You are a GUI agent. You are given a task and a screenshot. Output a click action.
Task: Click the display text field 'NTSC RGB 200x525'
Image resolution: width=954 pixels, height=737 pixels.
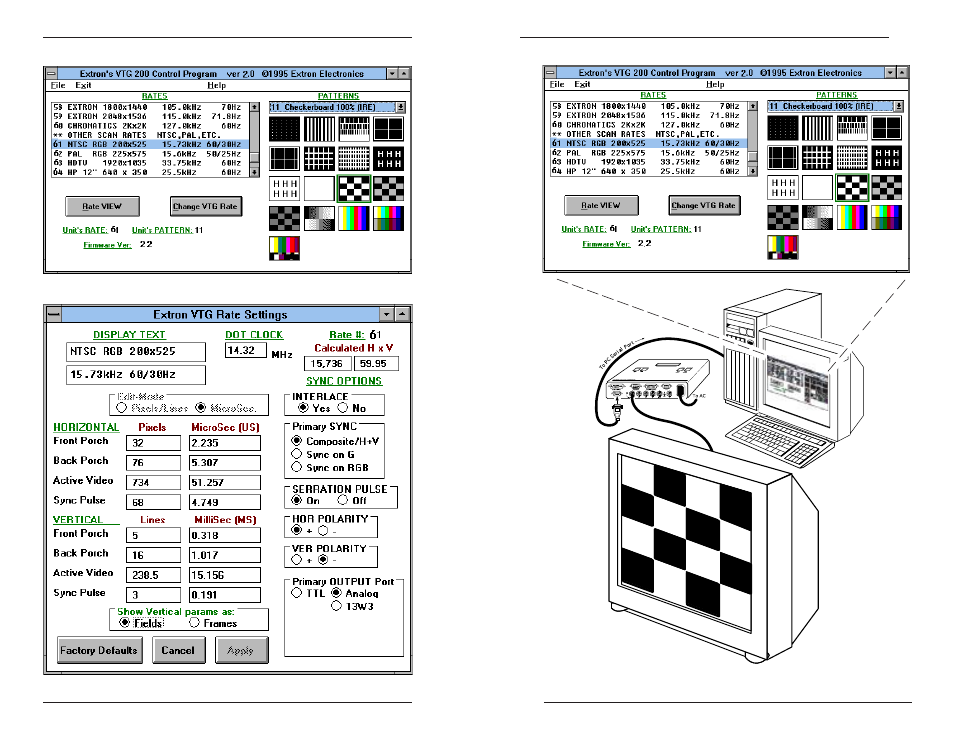point(136,352)
